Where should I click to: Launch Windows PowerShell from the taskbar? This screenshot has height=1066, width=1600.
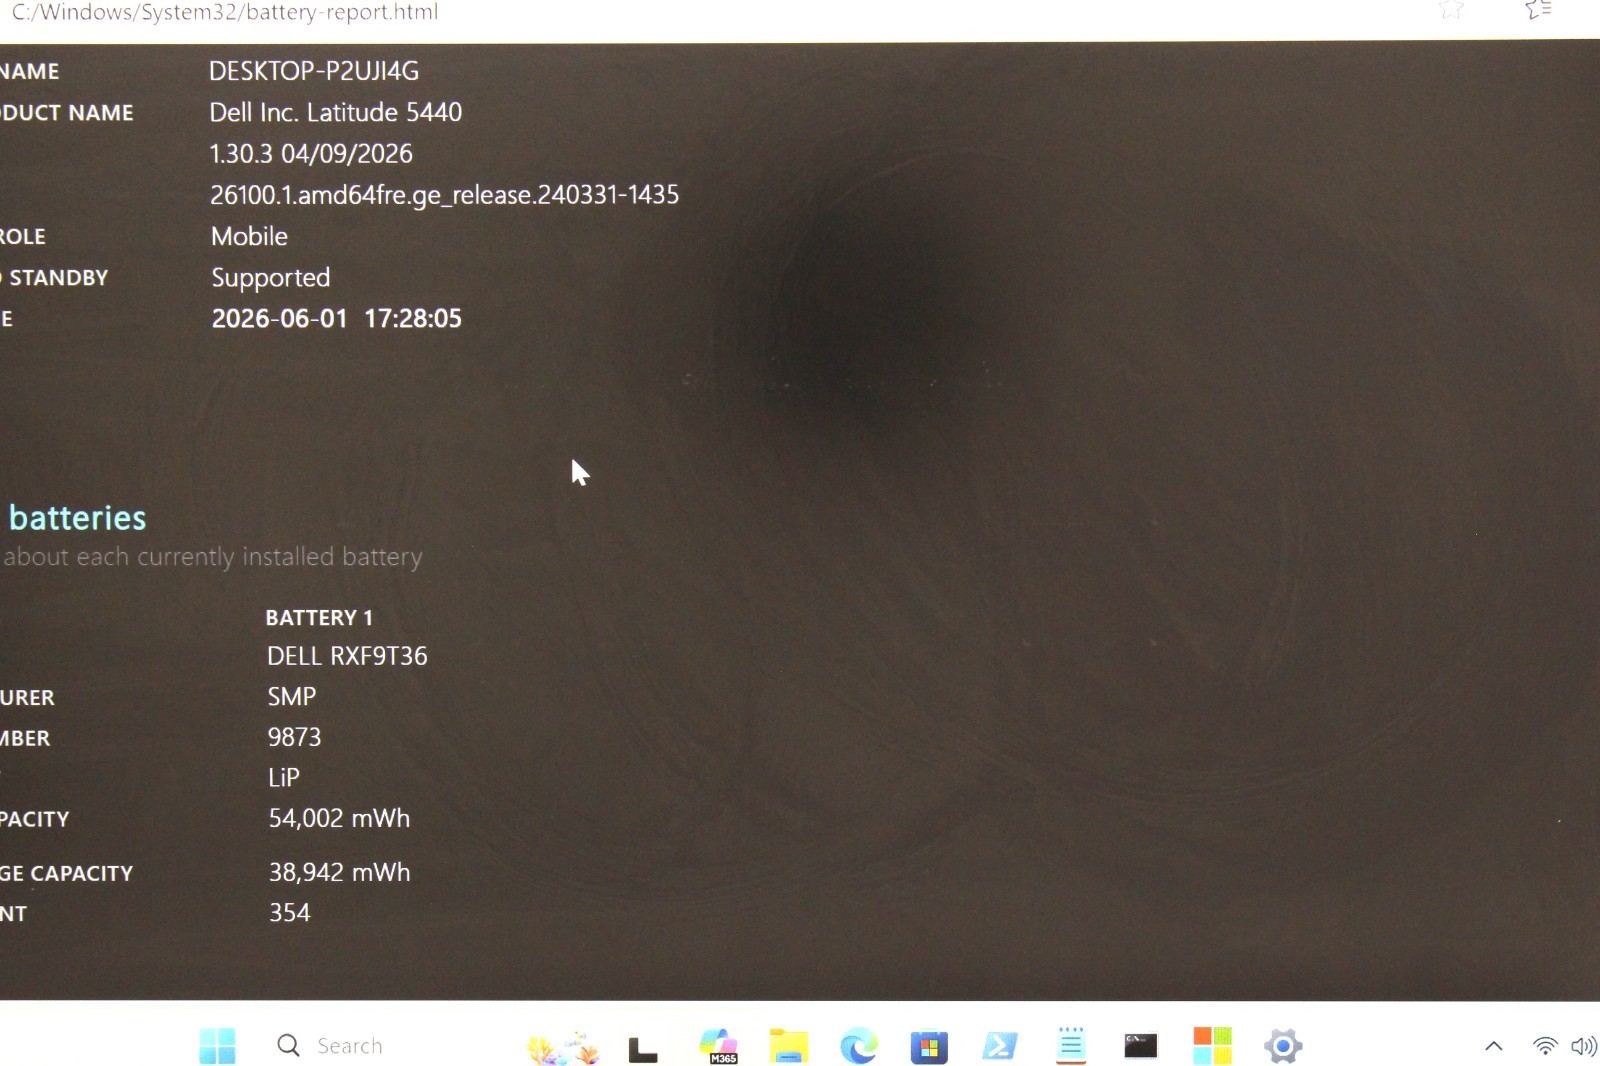1000,1046
